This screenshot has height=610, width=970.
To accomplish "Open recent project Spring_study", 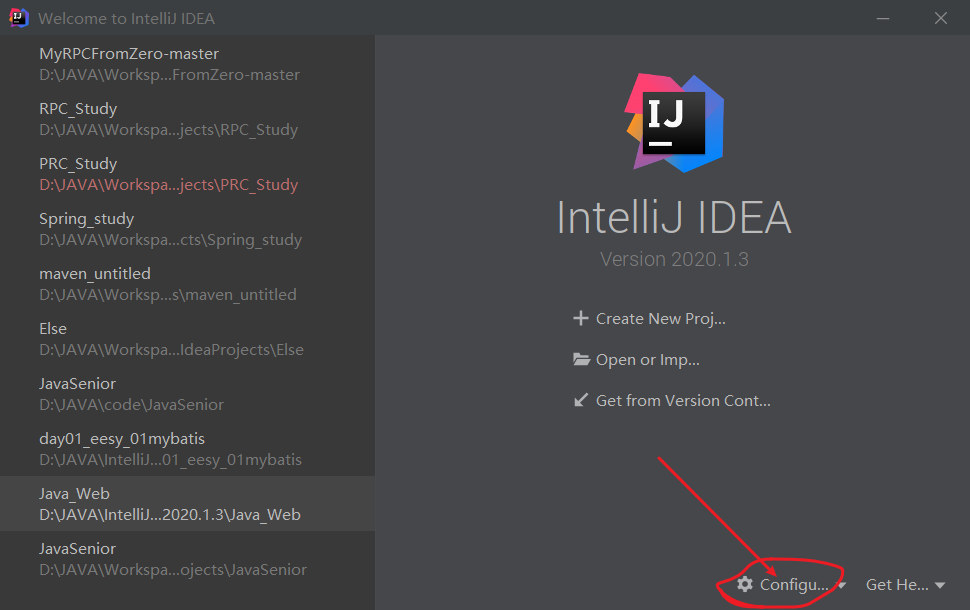I will point(187,229).
